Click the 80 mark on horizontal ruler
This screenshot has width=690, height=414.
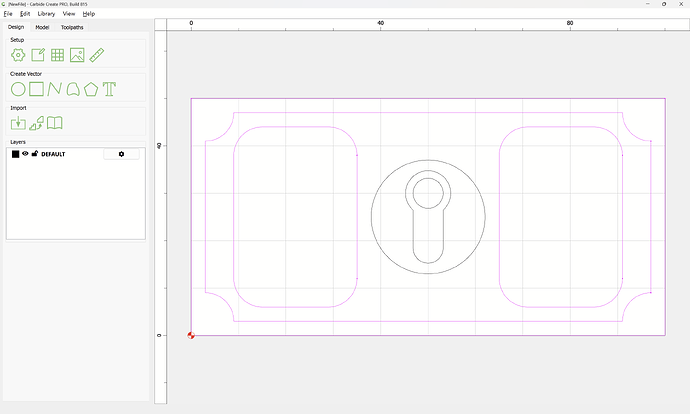coord(570,23)
